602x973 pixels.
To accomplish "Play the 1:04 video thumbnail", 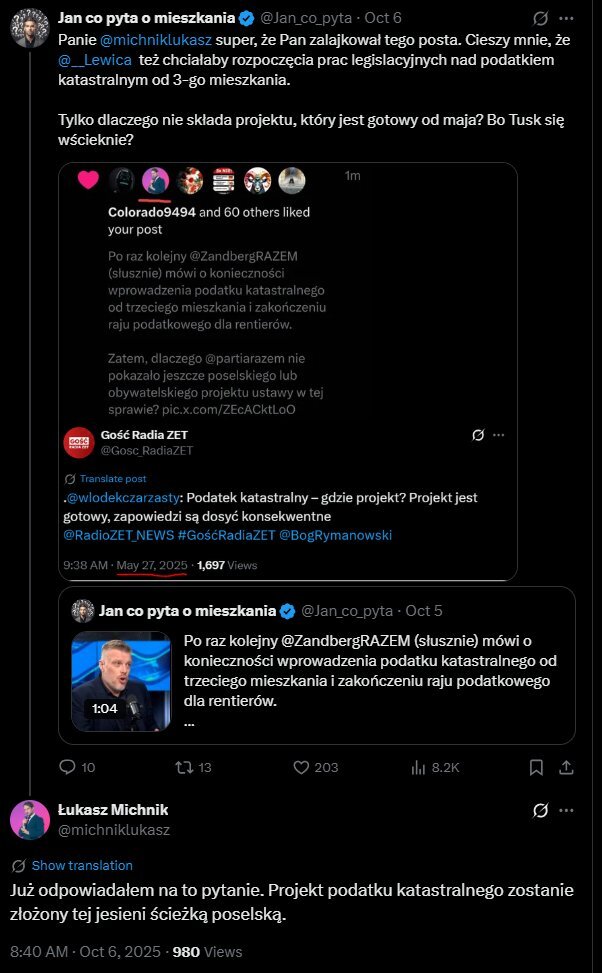I will 121,680.
